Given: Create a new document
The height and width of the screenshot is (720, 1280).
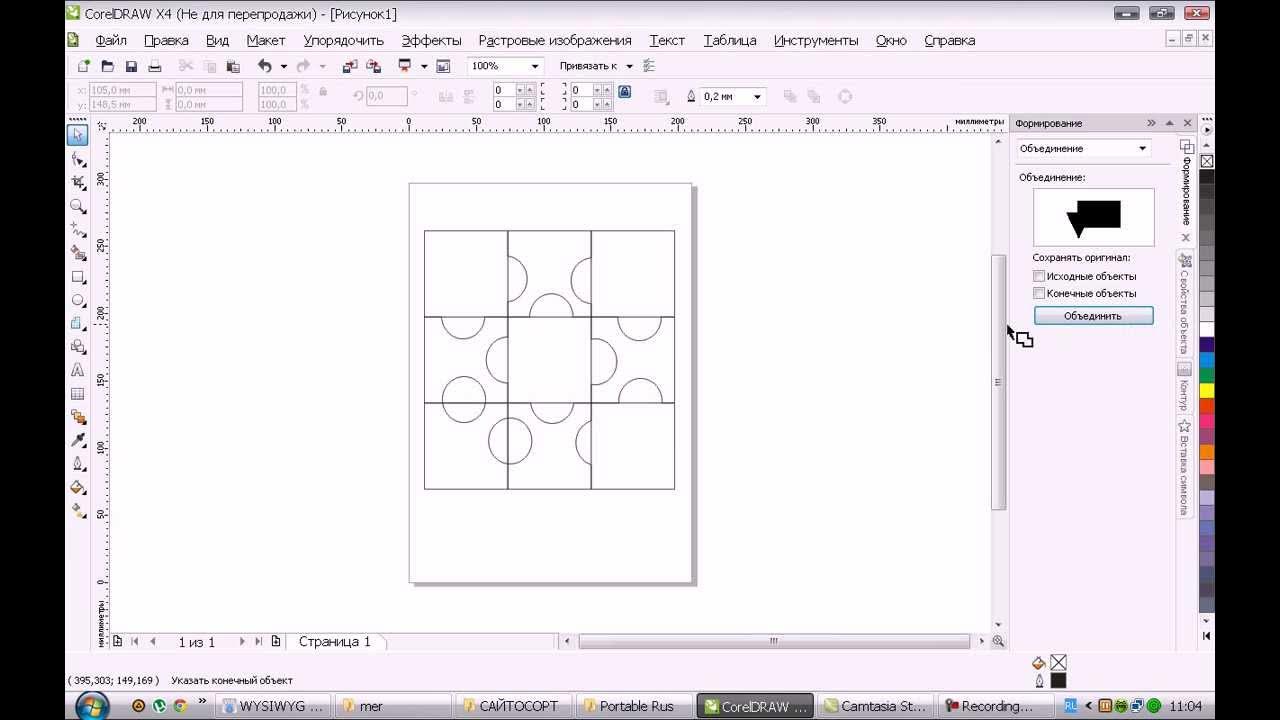Looking at the screenshot, I should click(x=84, y=66).
